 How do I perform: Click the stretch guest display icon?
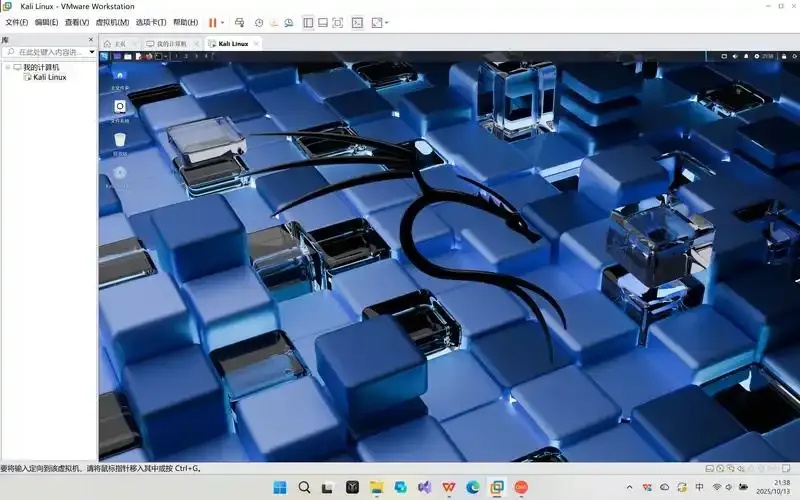[377, 22]
